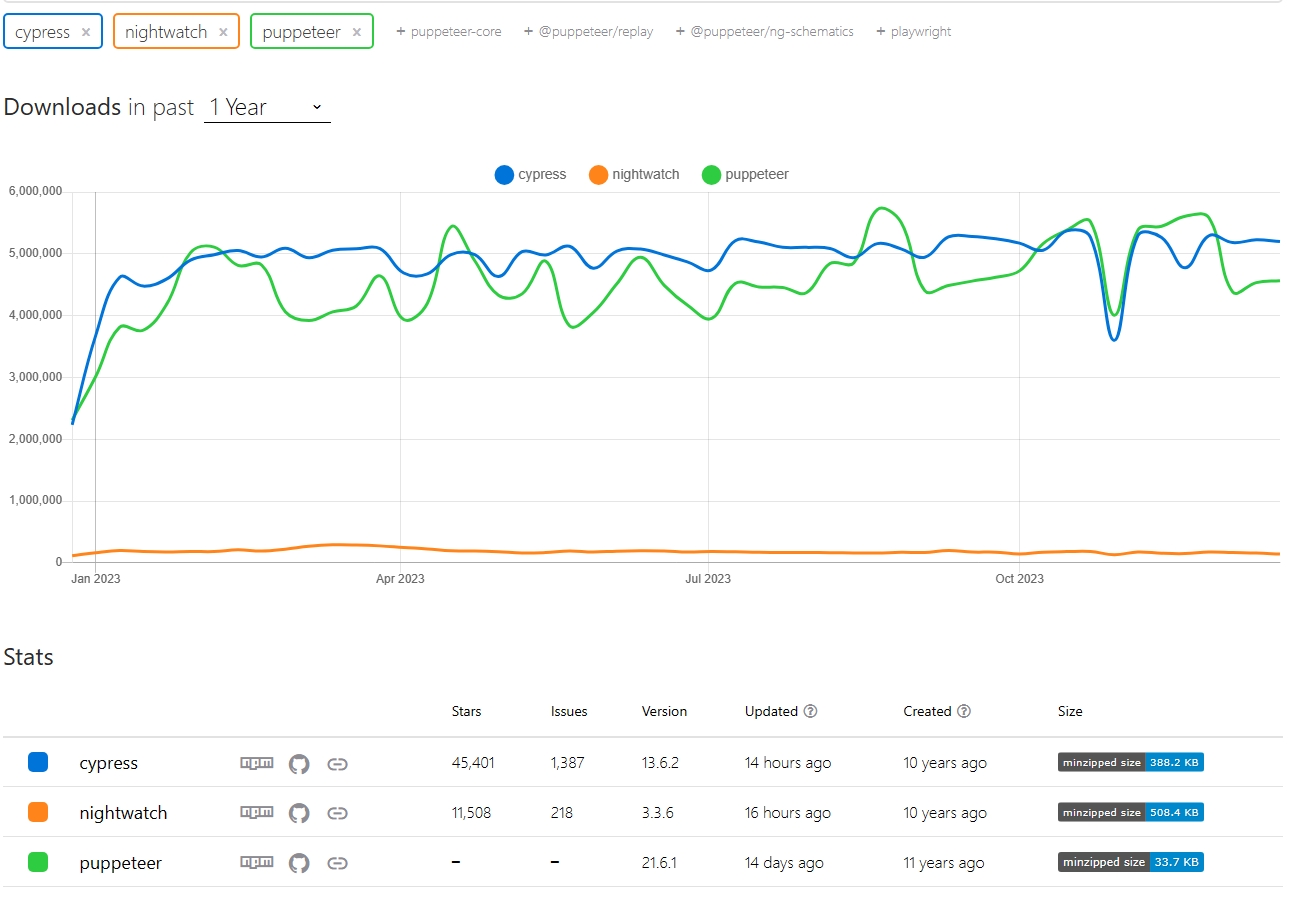Toggle cypress series in chart legend
This screenshot has height=916, width=1291.
(530, 175)
